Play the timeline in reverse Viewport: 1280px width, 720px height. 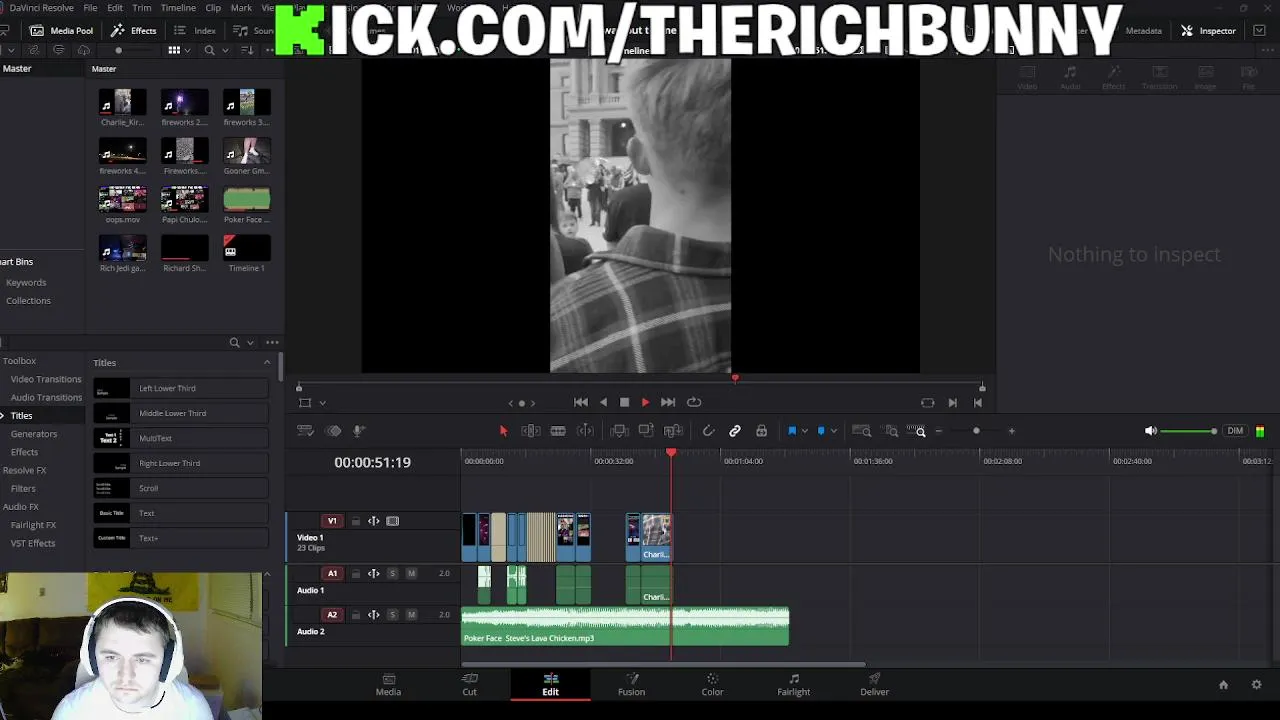coord(603,402)
